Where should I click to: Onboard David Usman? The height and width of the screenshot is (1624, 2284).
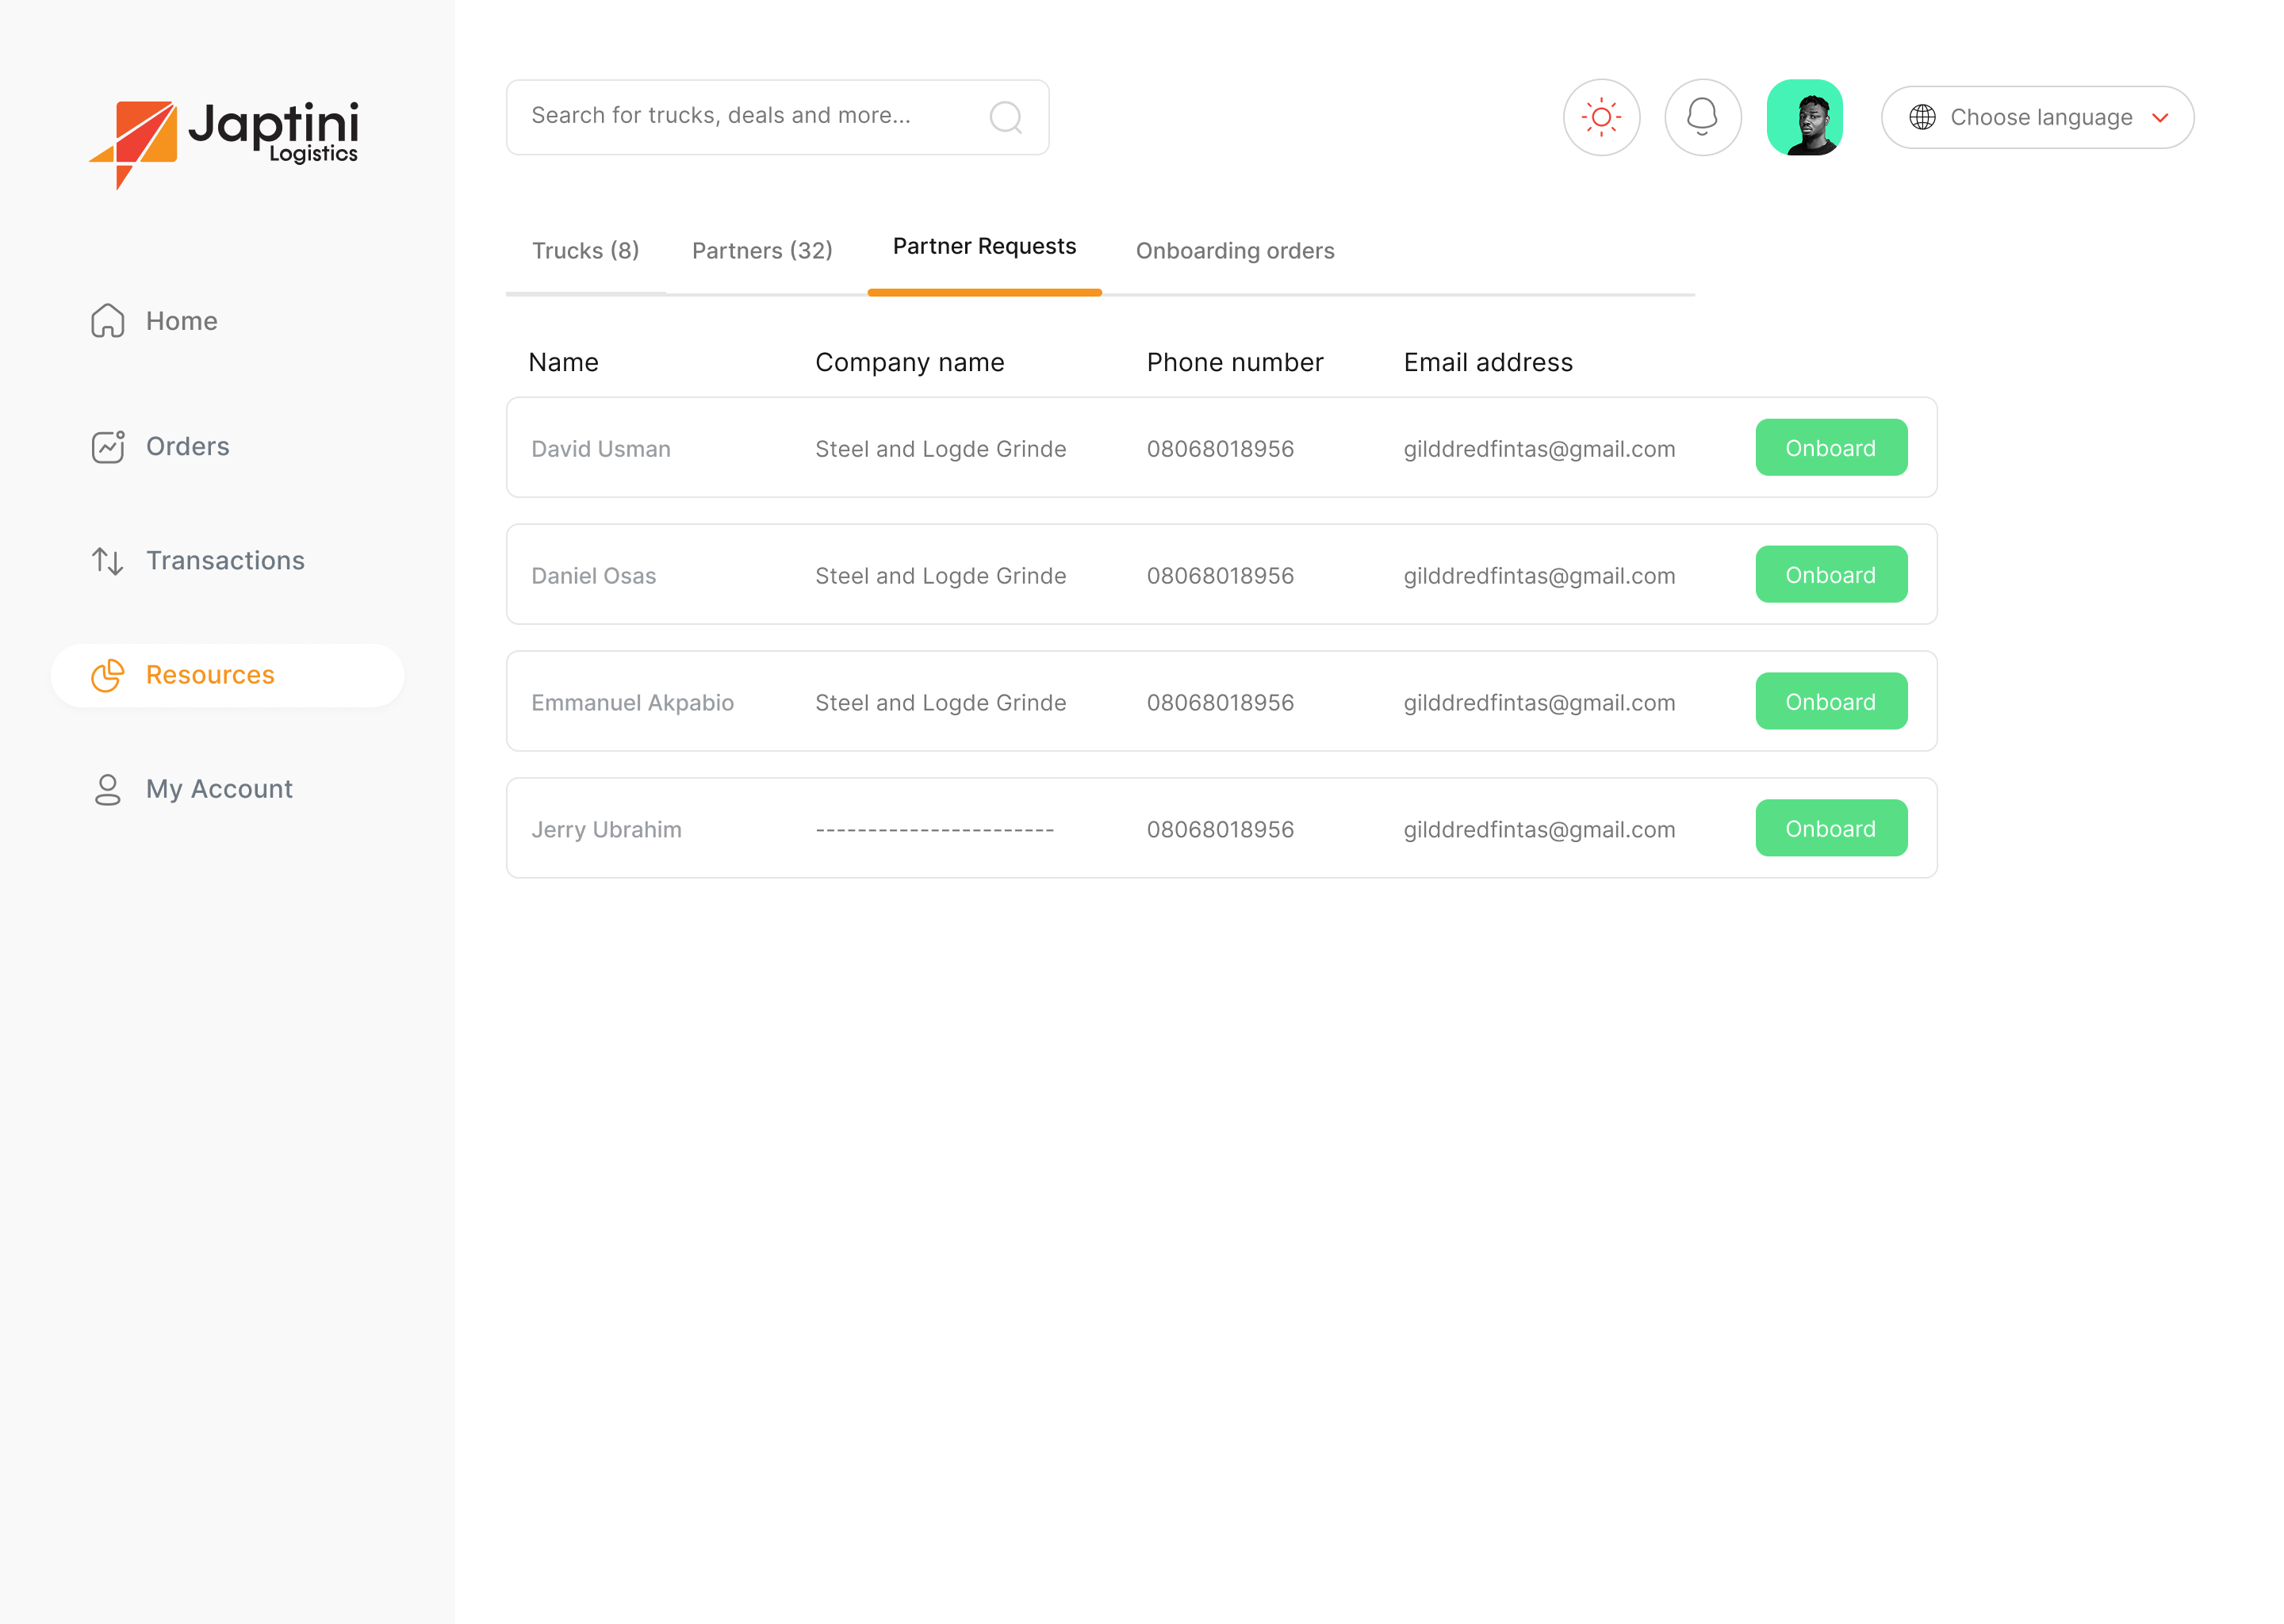tap(1831, 447)
